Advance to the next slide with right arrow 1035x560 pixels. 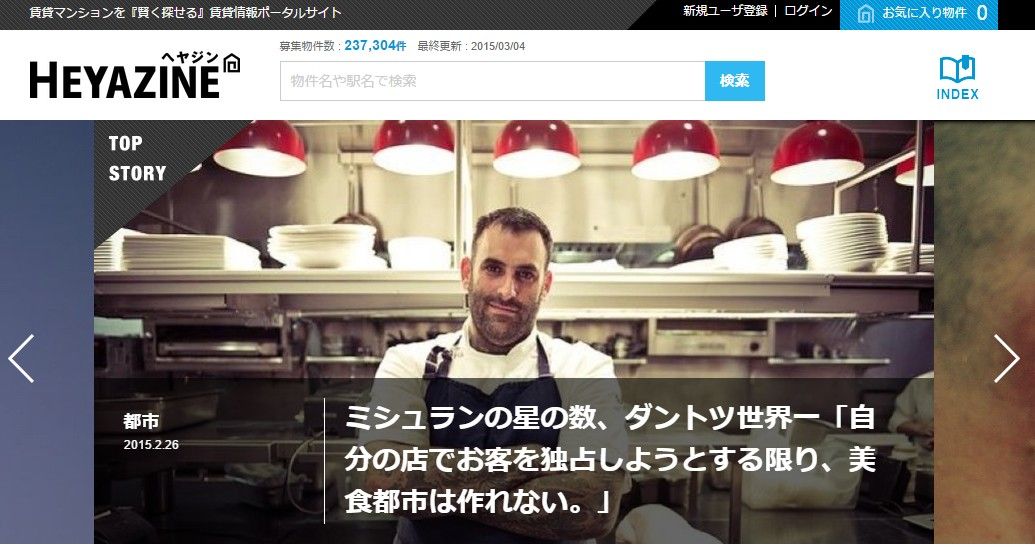pyautogui.click(x=1007, y=359)
